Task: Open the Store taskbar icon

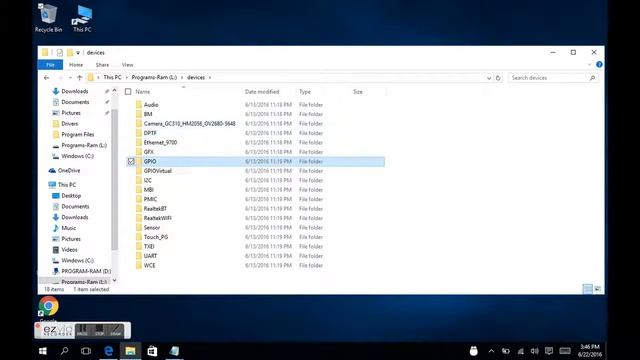Action: pos(152,351)
